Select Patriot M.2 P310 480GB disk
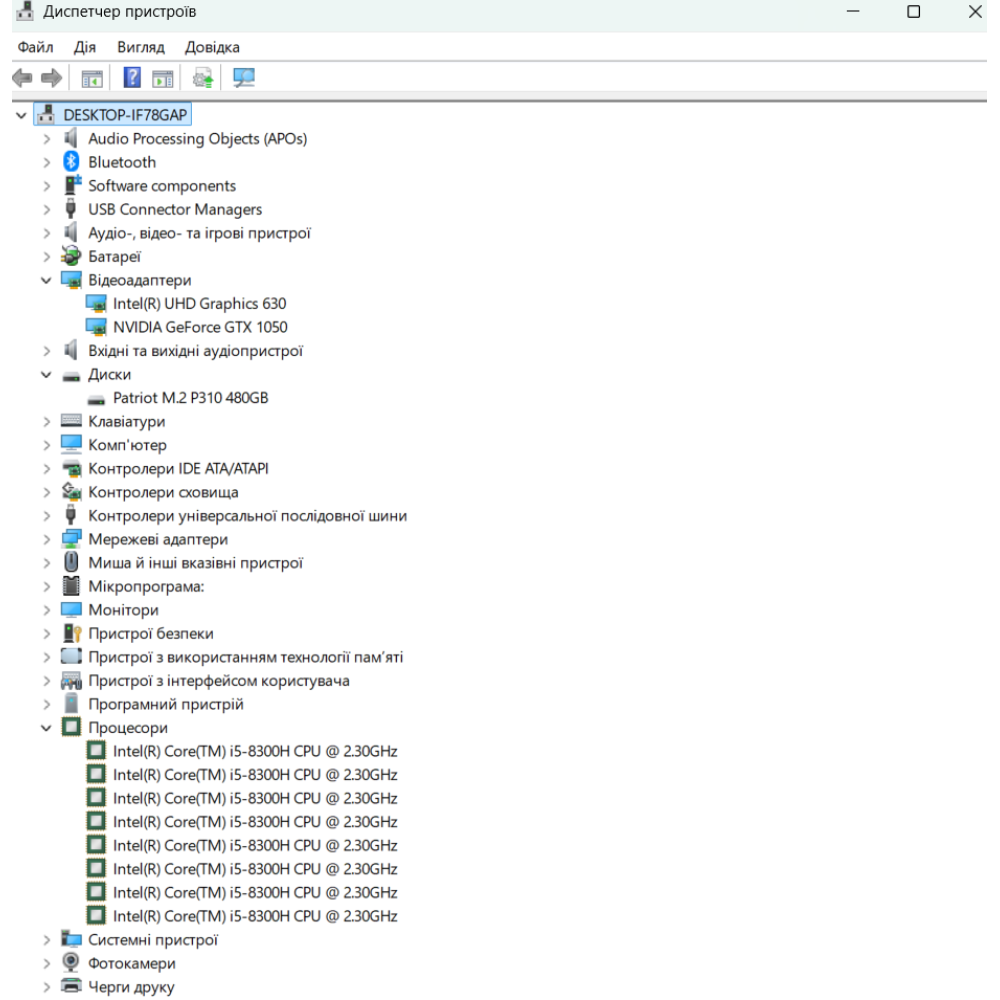 [x=190, y=398]
